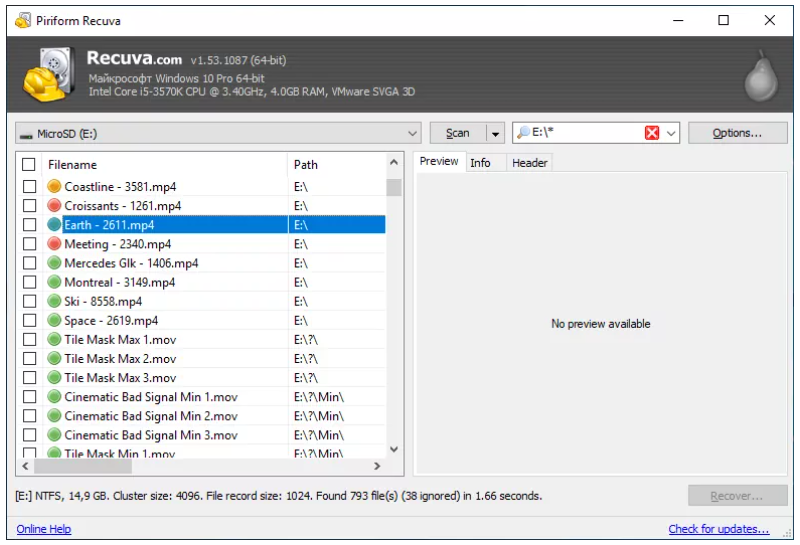Click the green dot for Tile Mask Max 1.mov
800x545 pixels.
54,339
